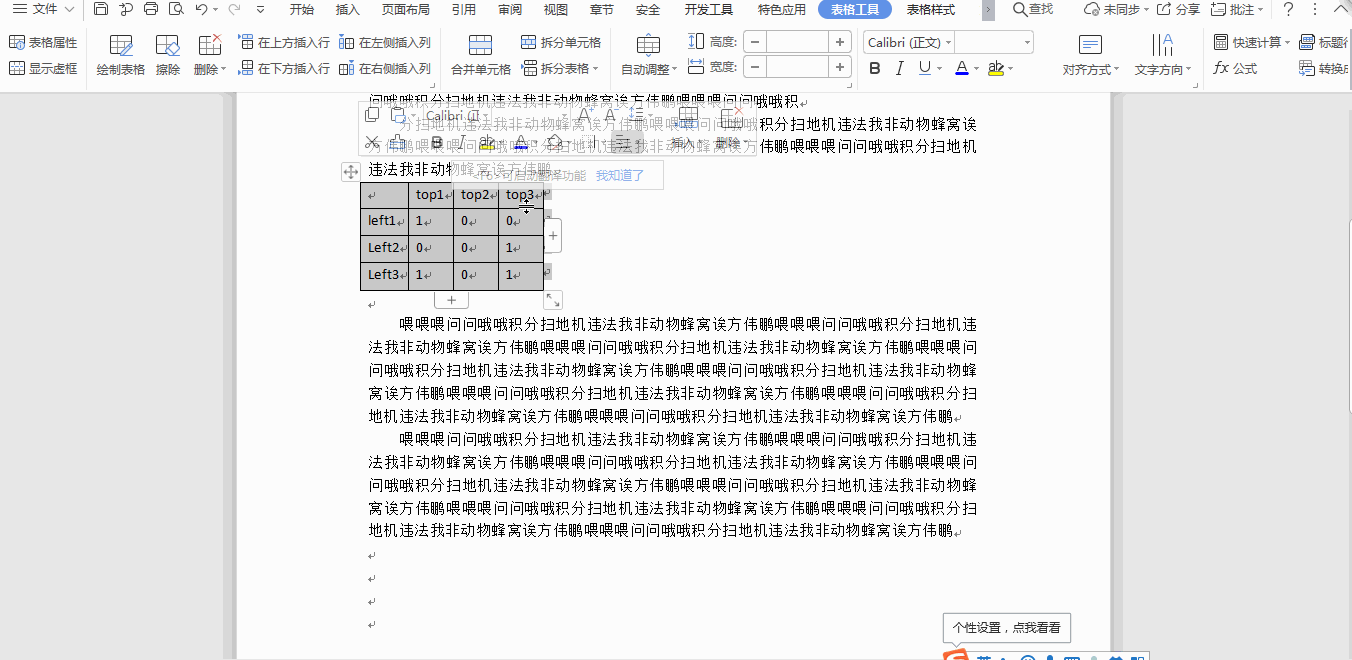The height and width of the screenshot is (660, 1352).
Task: Toggle Italic formatting in ribbon
Action: (899, 69)
